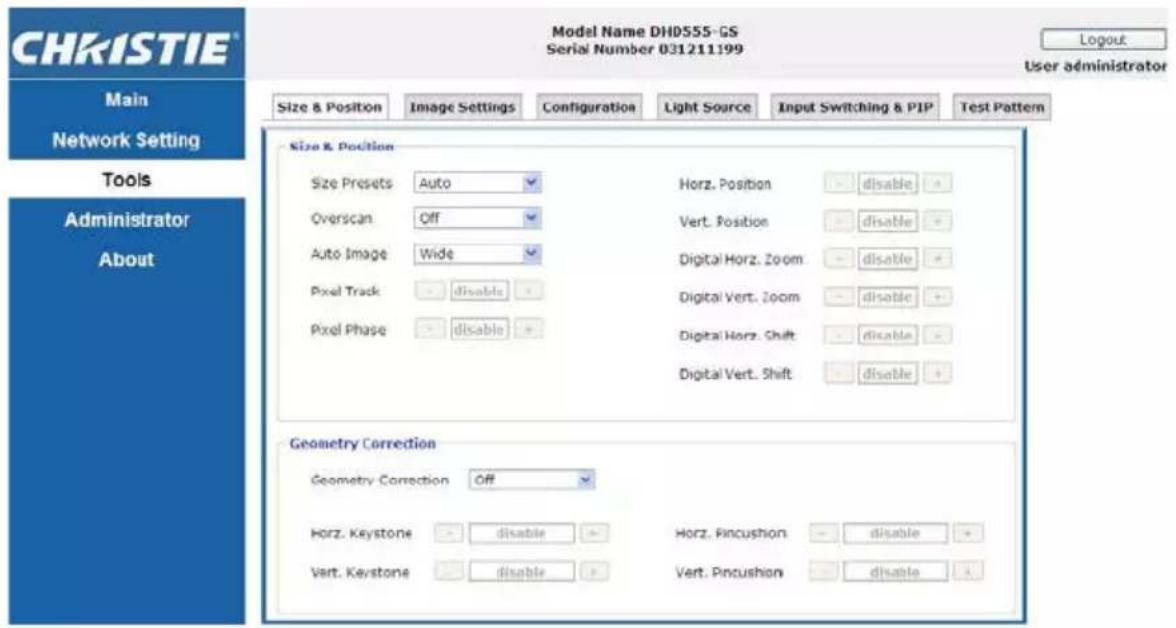
Task: Click the Horz. Position value field
Action: [888, 184]
